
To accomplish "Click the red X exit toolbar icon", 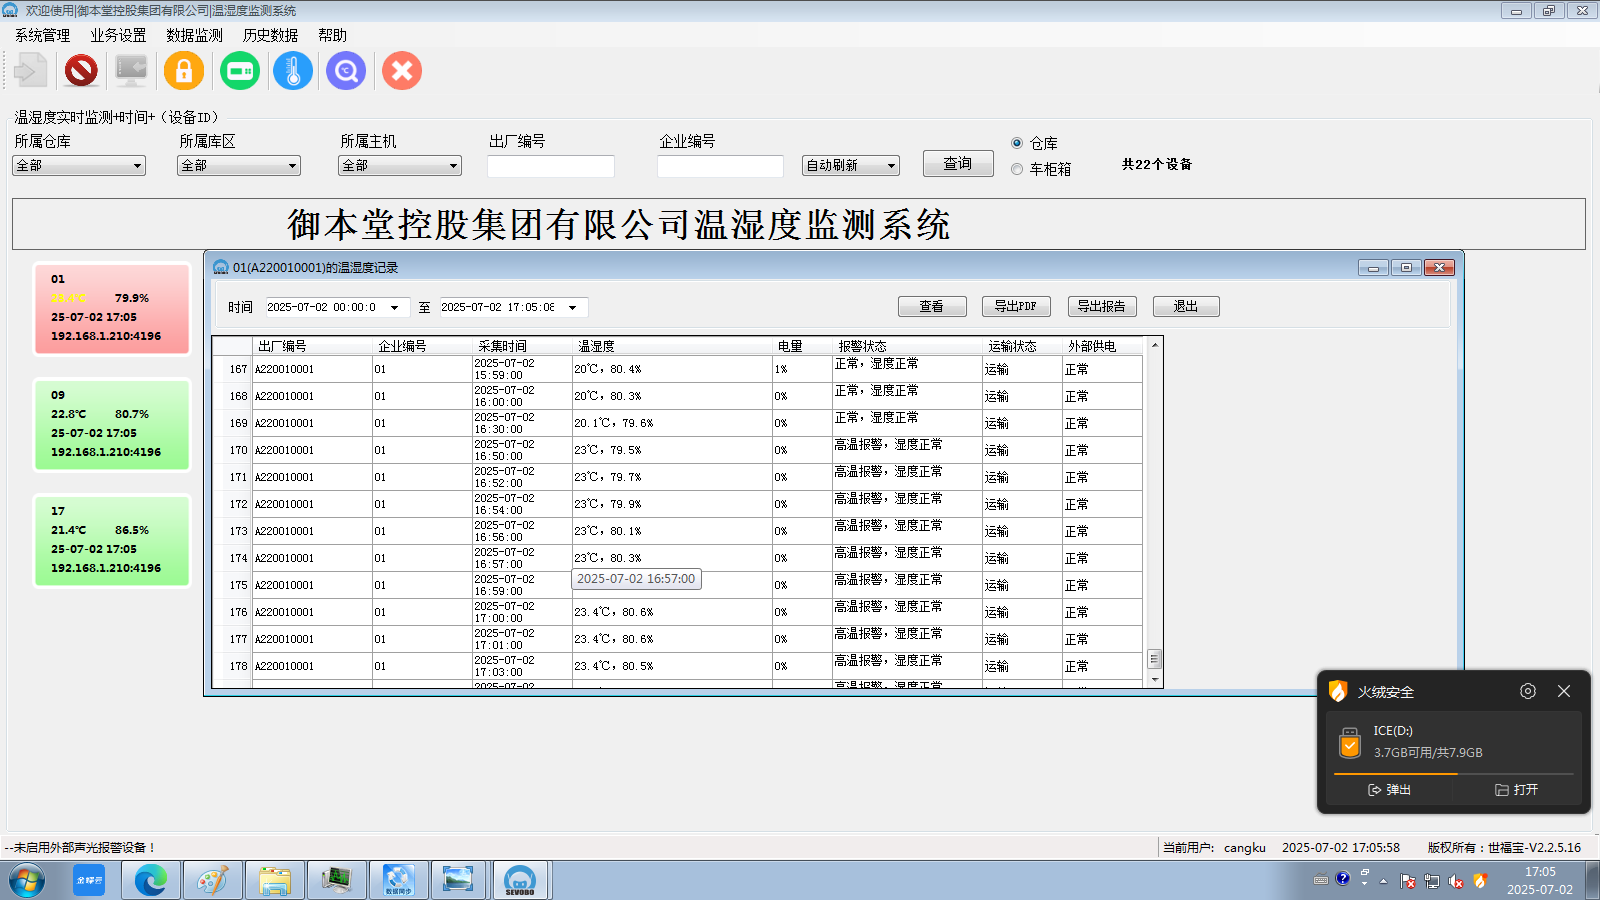I will [402, 71].
